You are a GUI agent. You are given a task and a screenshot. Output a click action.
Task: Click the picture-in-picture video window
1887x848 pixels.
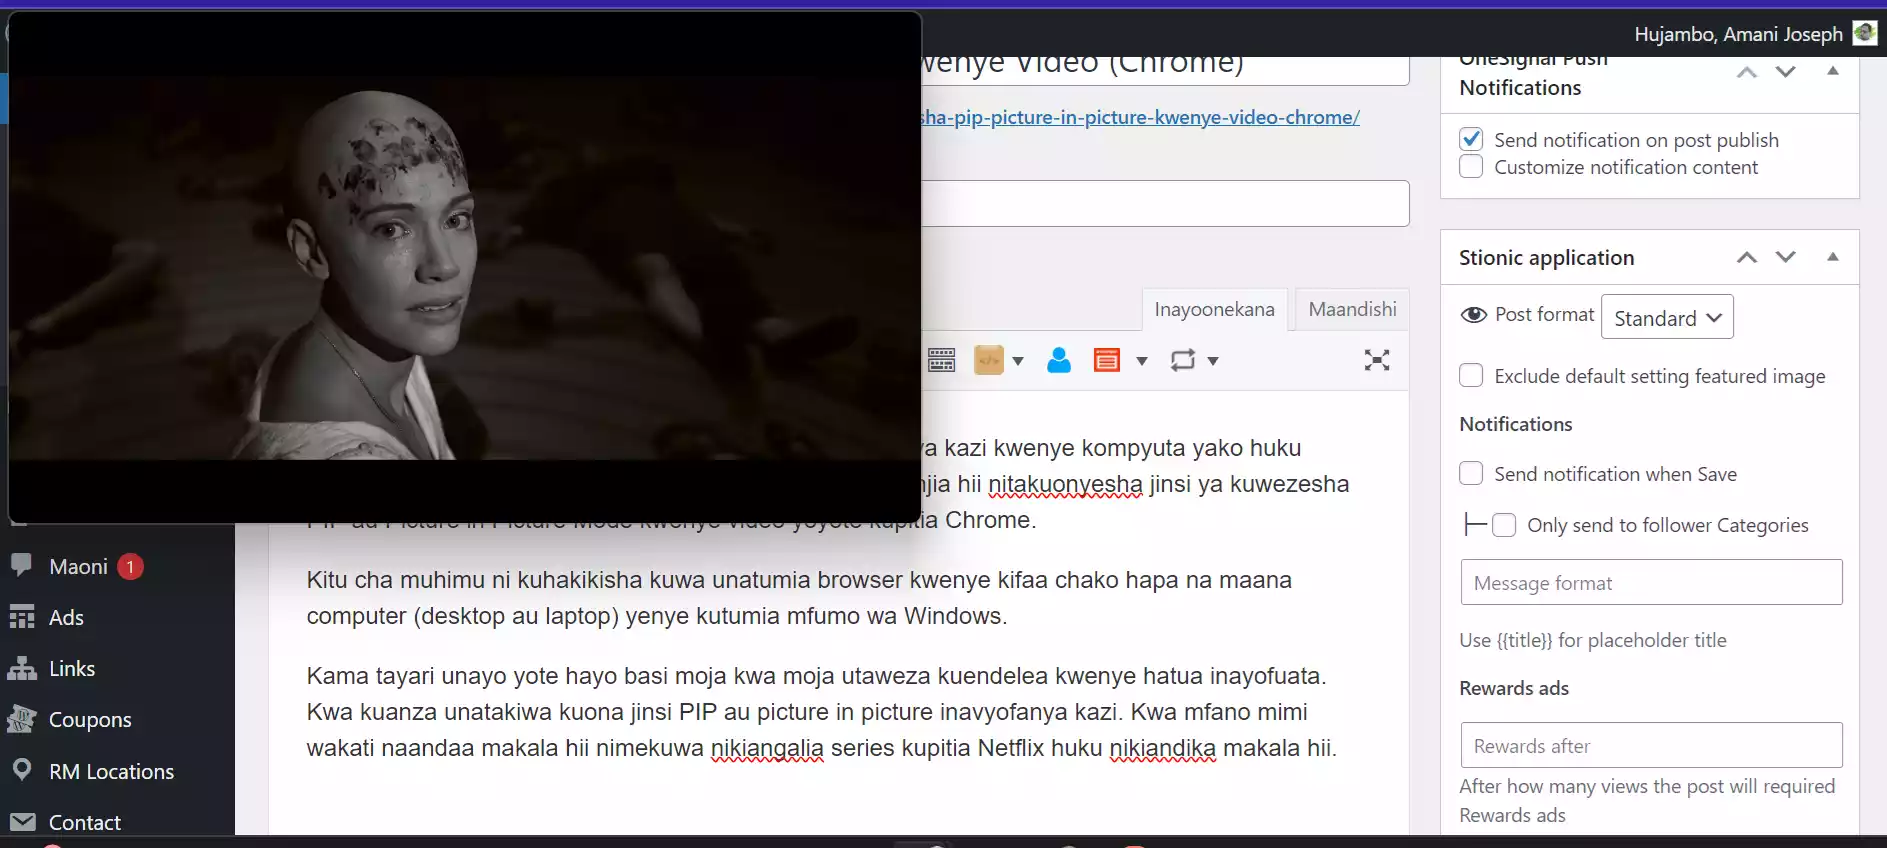[x=465, y=267]
